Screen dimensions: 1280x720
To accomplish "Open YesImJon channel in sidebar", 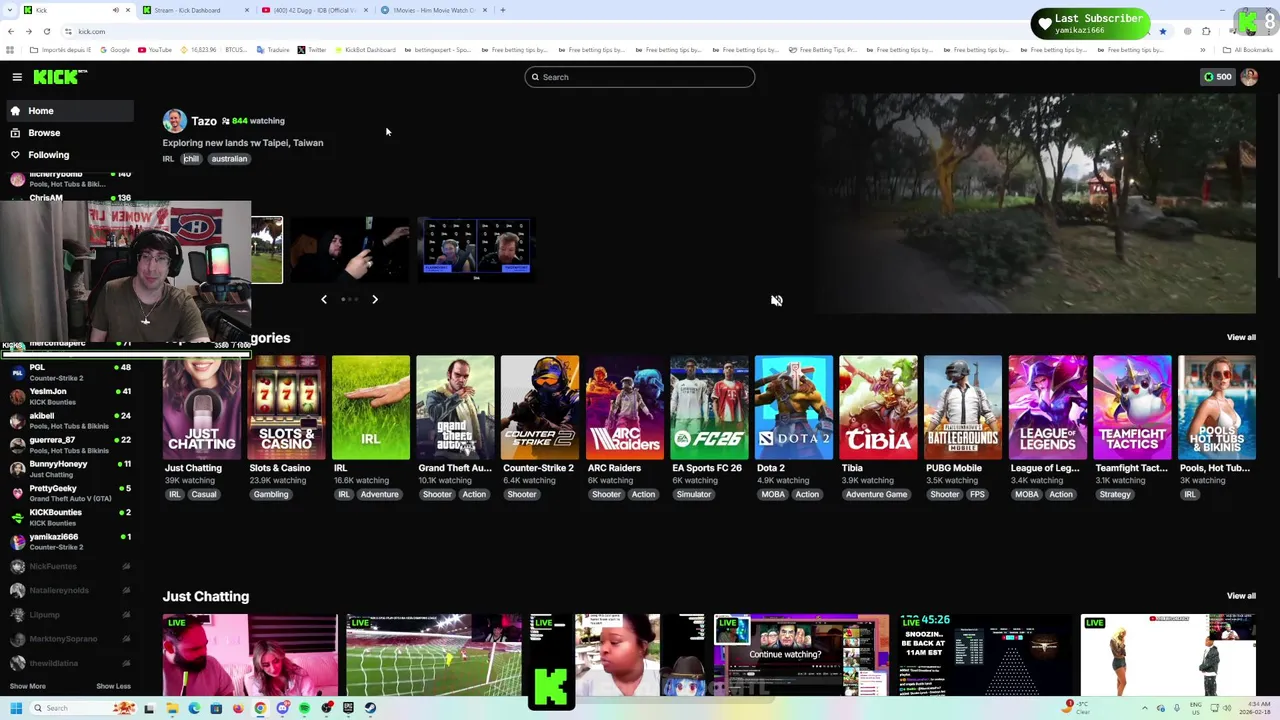I will (x=68, y=396).
